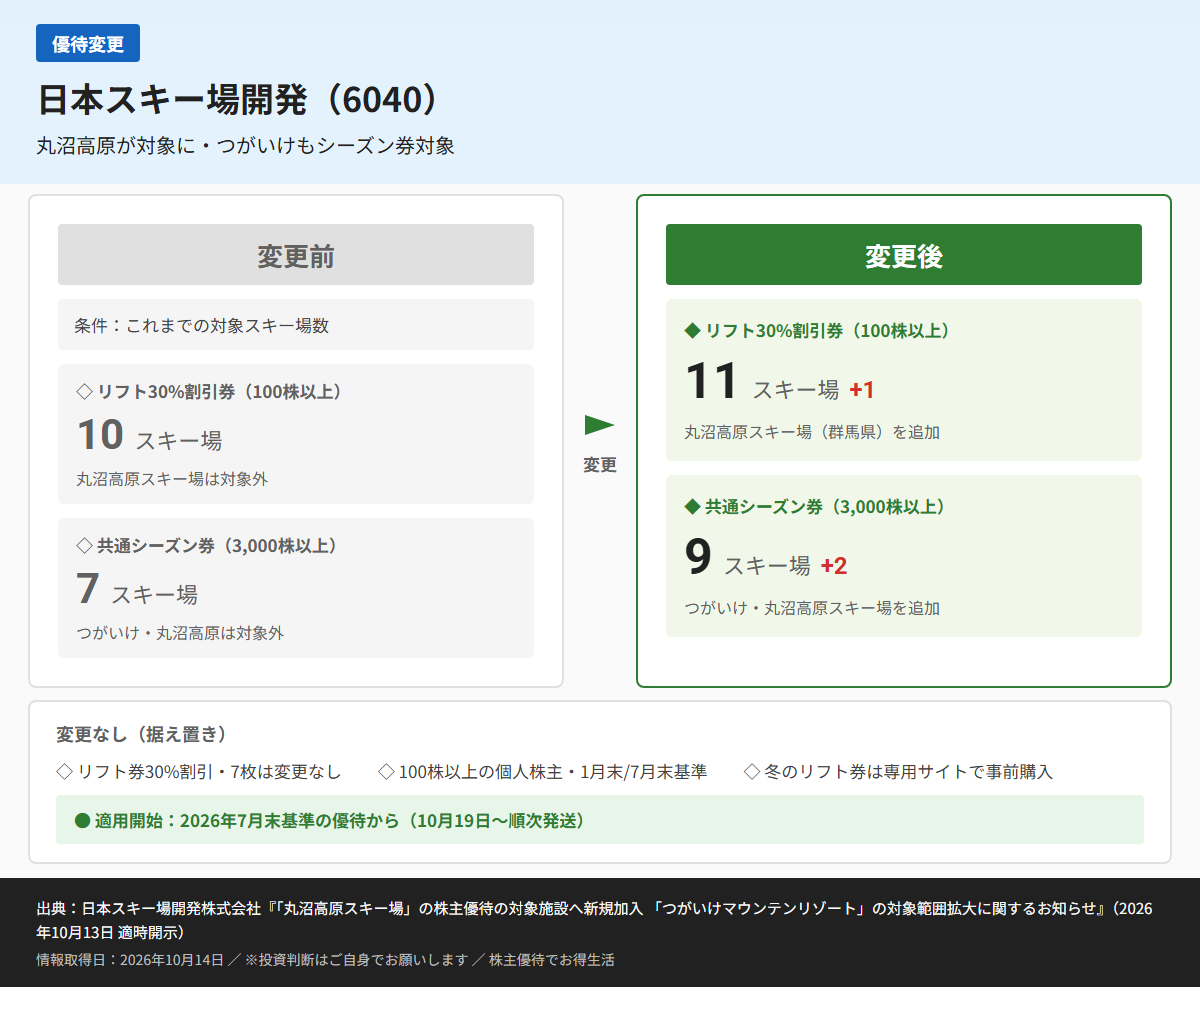The height and width of the screenshot is (1011, 1200).
Task: Click the 11 スキー場 value
Action: 762,382
